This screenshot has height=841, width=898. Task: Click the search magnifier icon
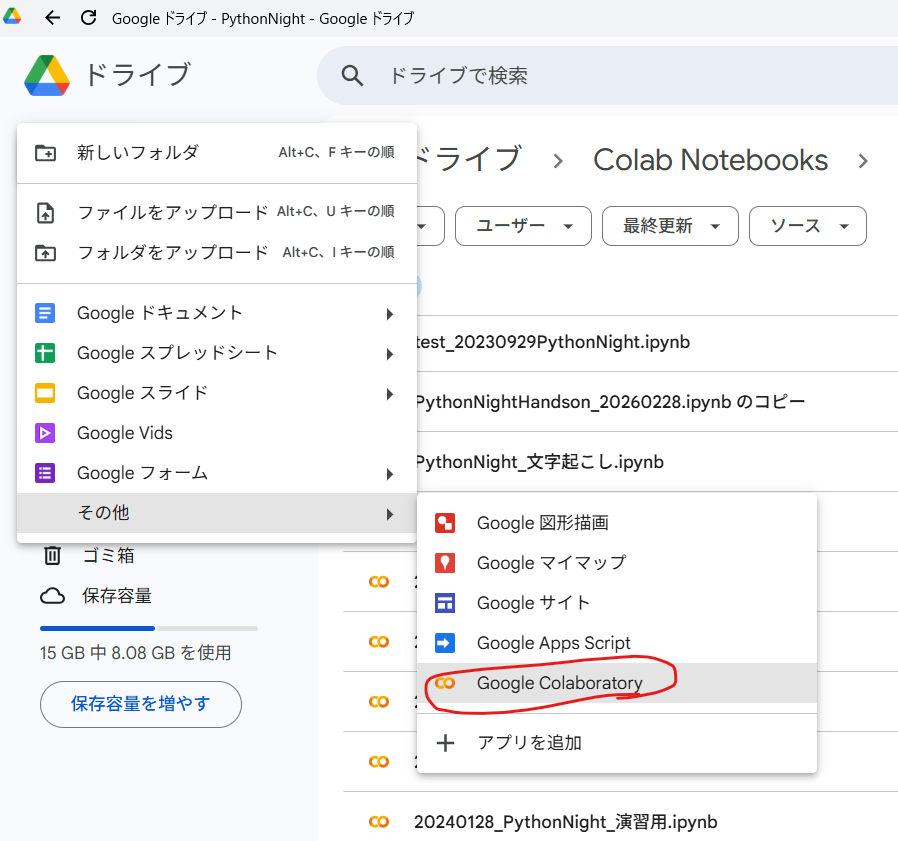point(352,75)
